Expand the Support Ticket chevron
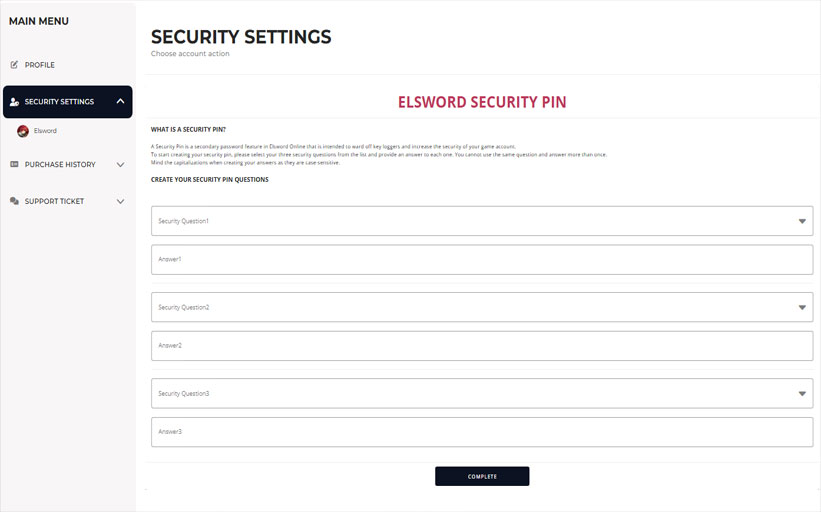 click(x=120, y=201)
